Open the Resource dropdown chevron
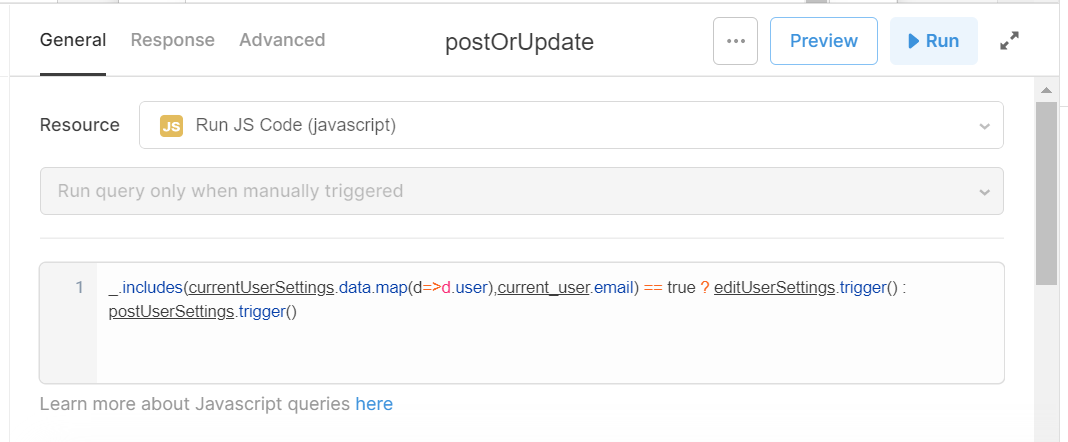Viewport: 1068px width, 442px height. click(x=984, y=127)
